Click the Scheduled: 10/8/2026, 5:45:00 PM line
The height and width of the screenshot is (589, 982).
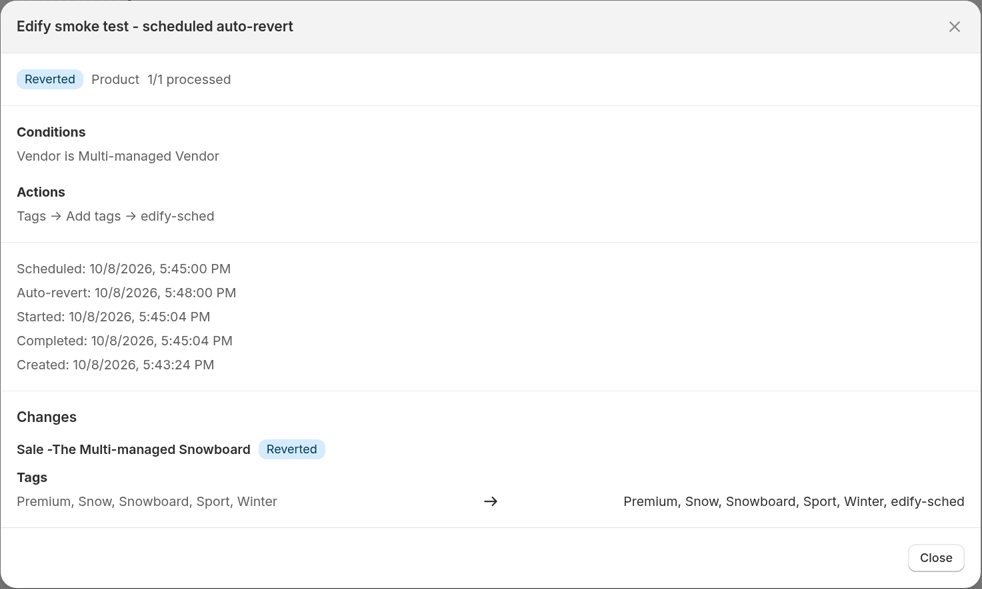coord(123,269)
